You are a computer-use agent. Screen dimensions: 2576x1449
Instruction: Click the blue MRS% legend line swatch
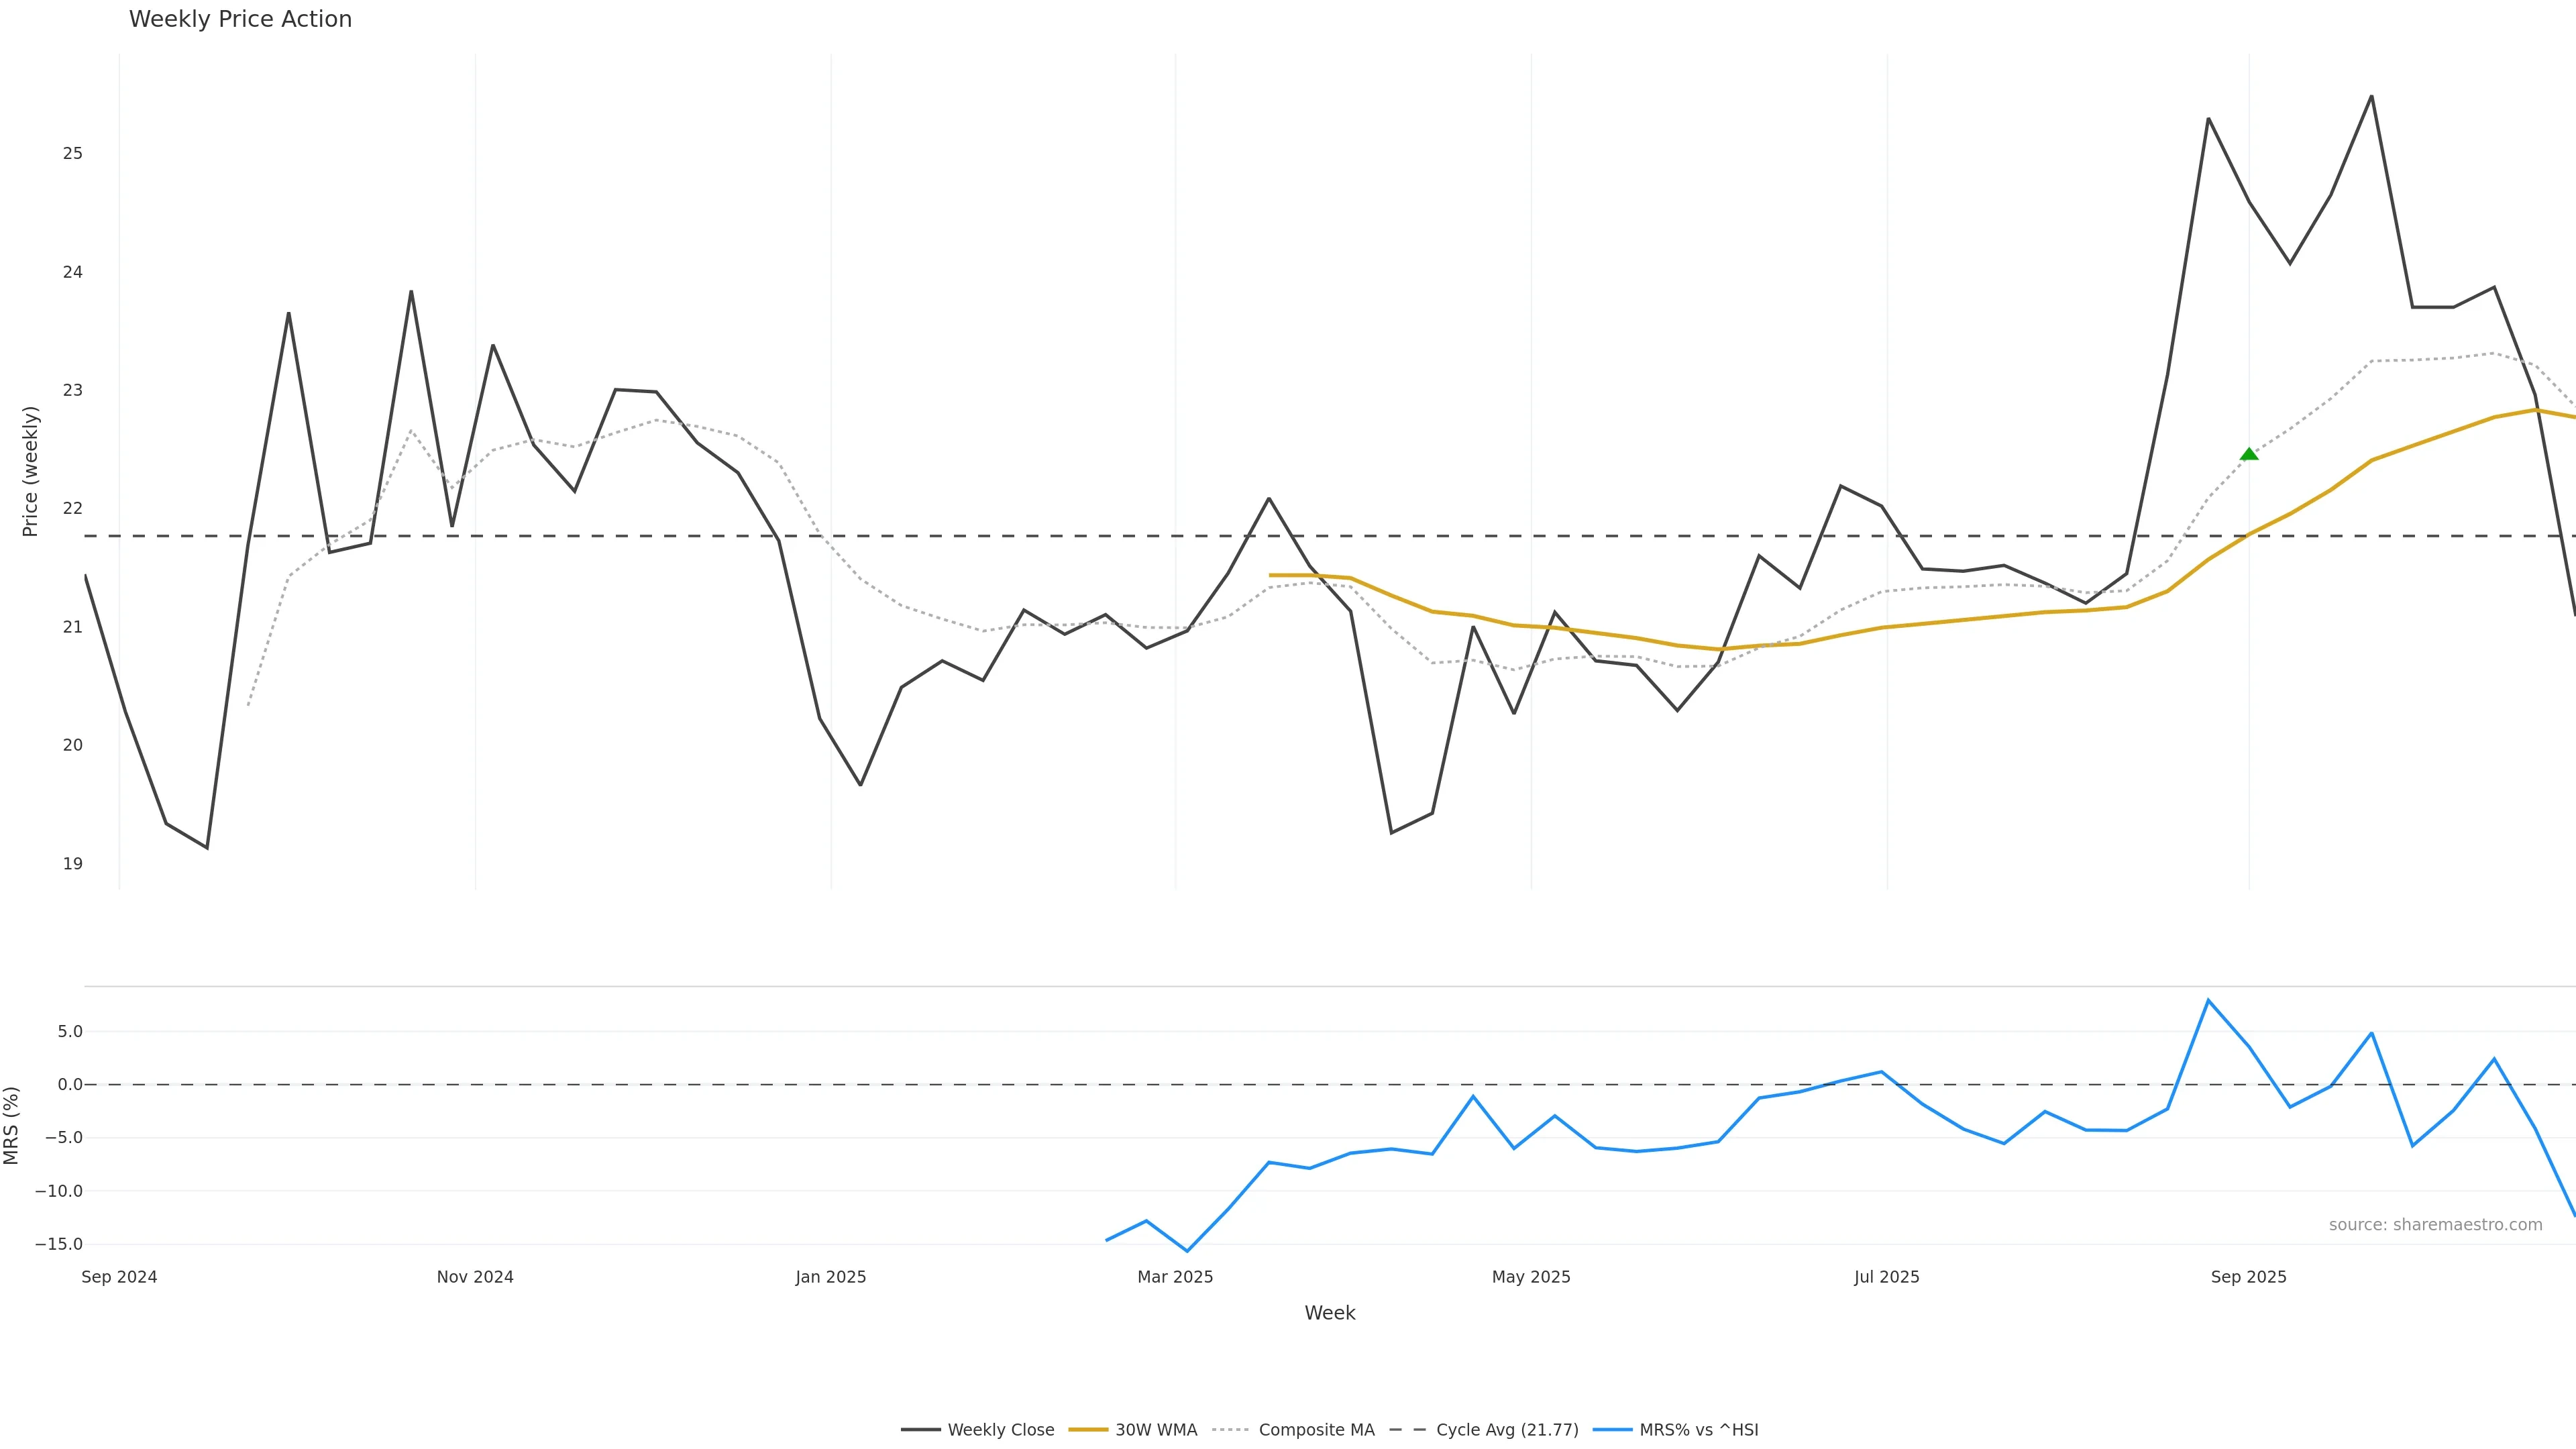tap(1612, 1430)
